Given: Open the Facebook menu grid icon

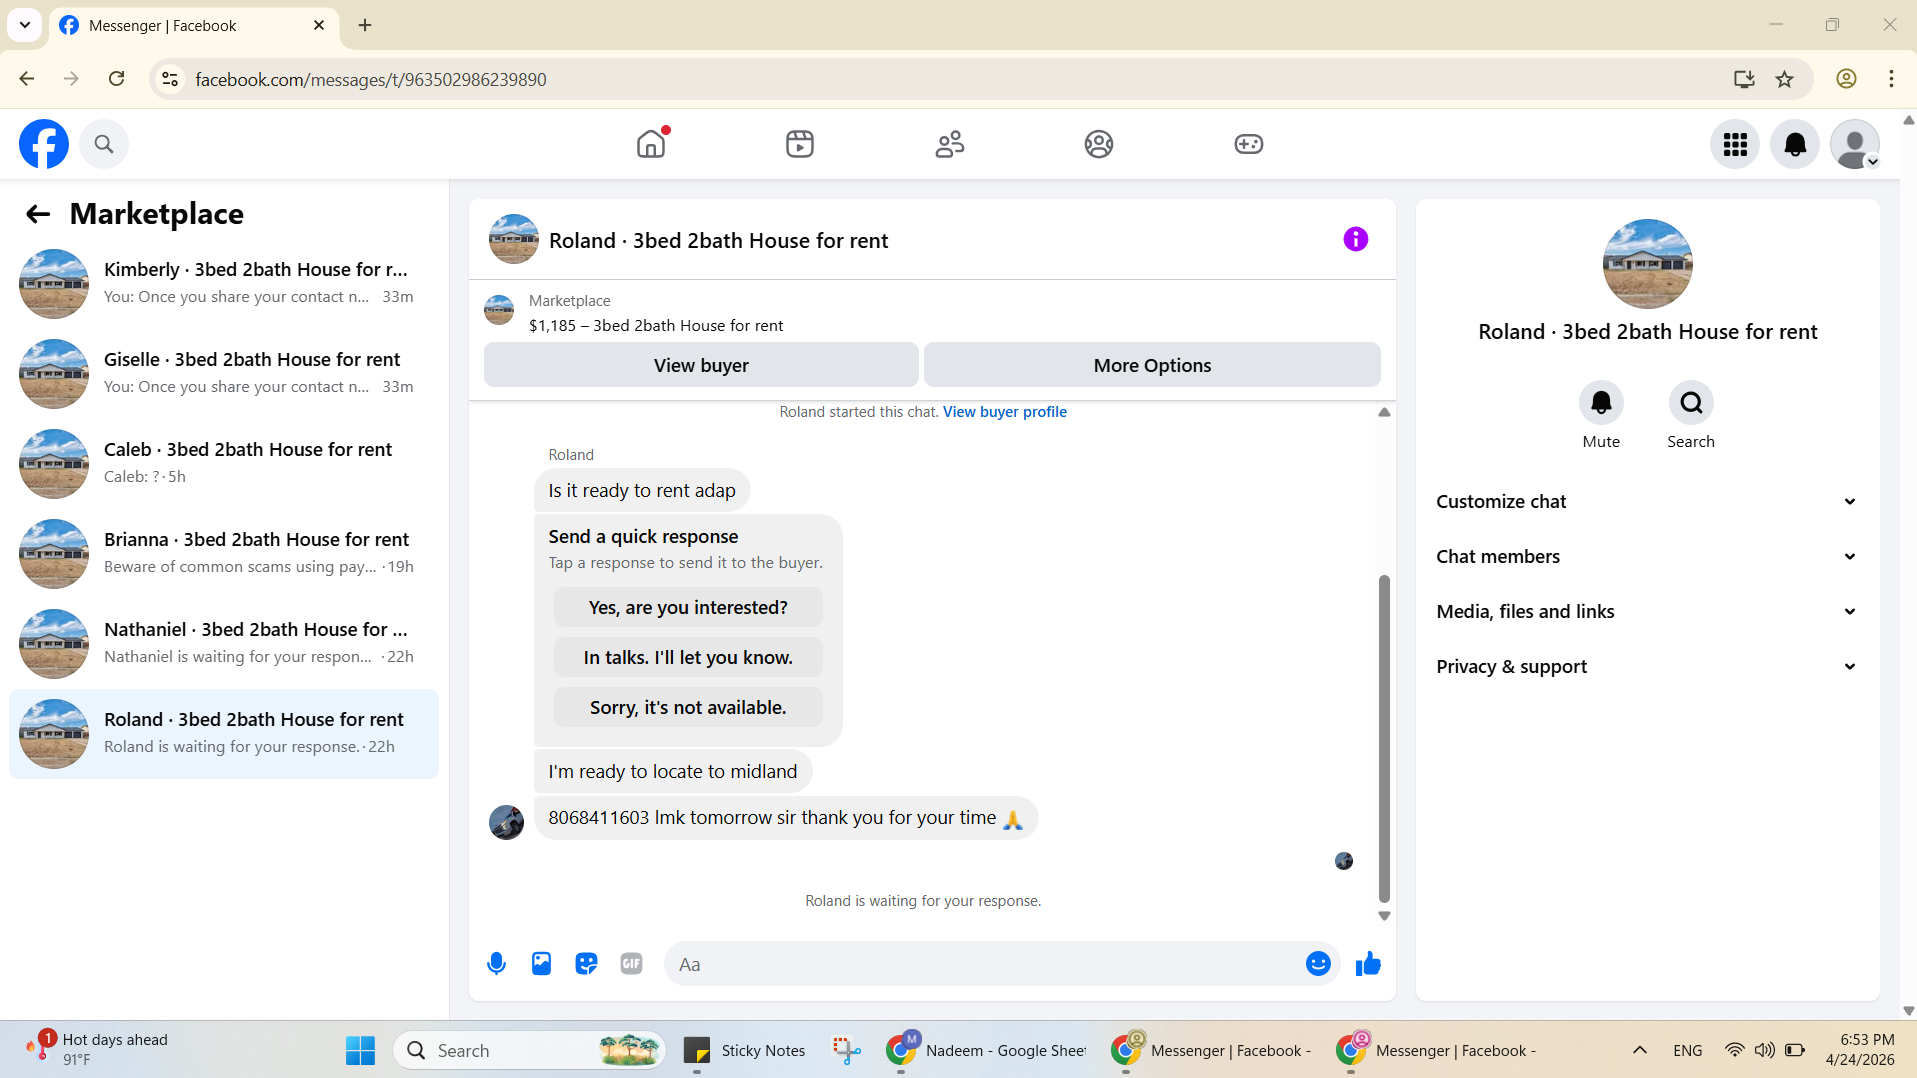Looking at the screenshot, I should 1735,144.
